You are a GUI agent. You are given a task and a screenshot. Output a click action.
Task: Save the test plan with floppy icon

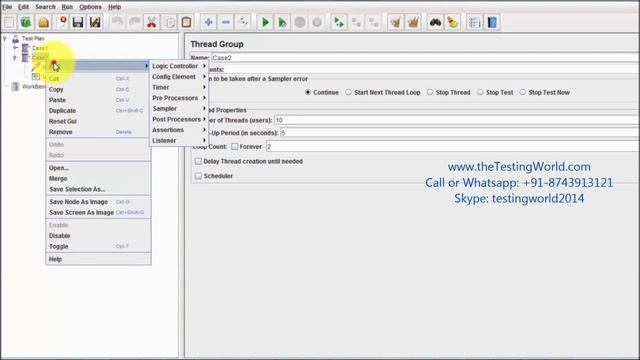78,22
